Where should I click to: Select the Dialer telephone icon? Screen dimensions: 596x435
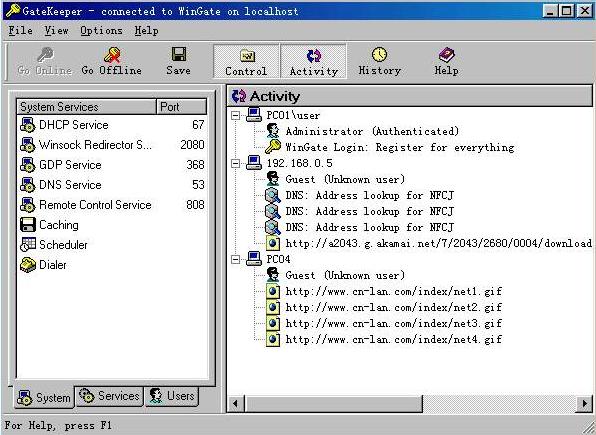click(x=28, y=265)
